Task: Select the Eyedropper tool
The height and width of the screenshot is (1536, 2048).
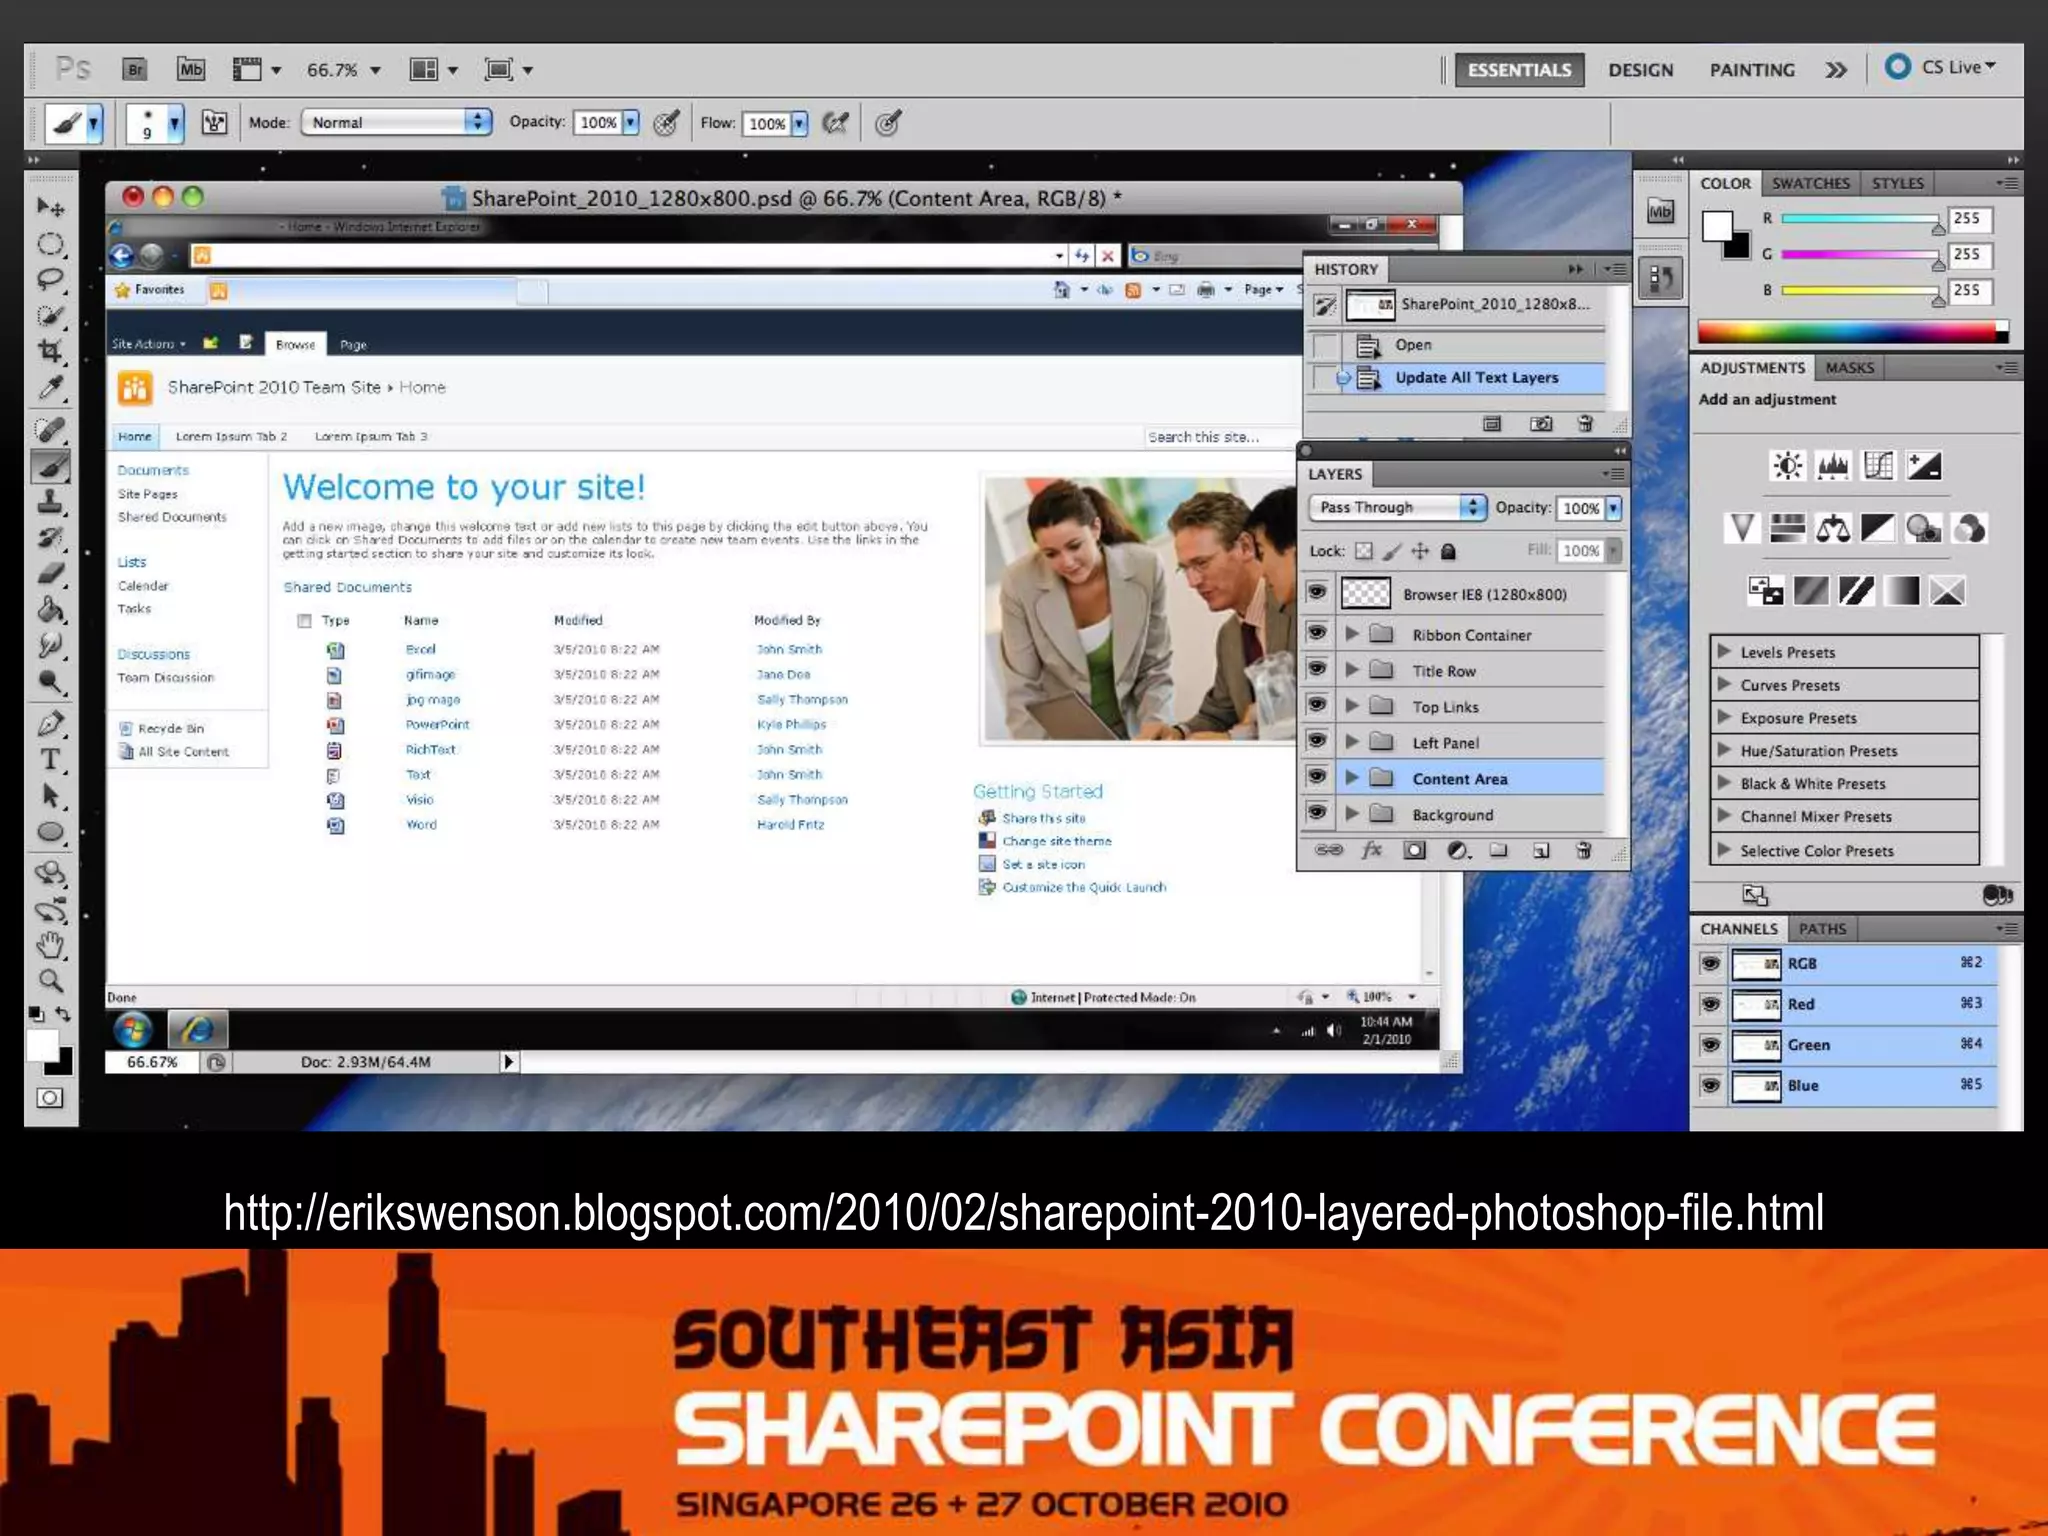Action: pyautogui.click(x=50, y=387)
